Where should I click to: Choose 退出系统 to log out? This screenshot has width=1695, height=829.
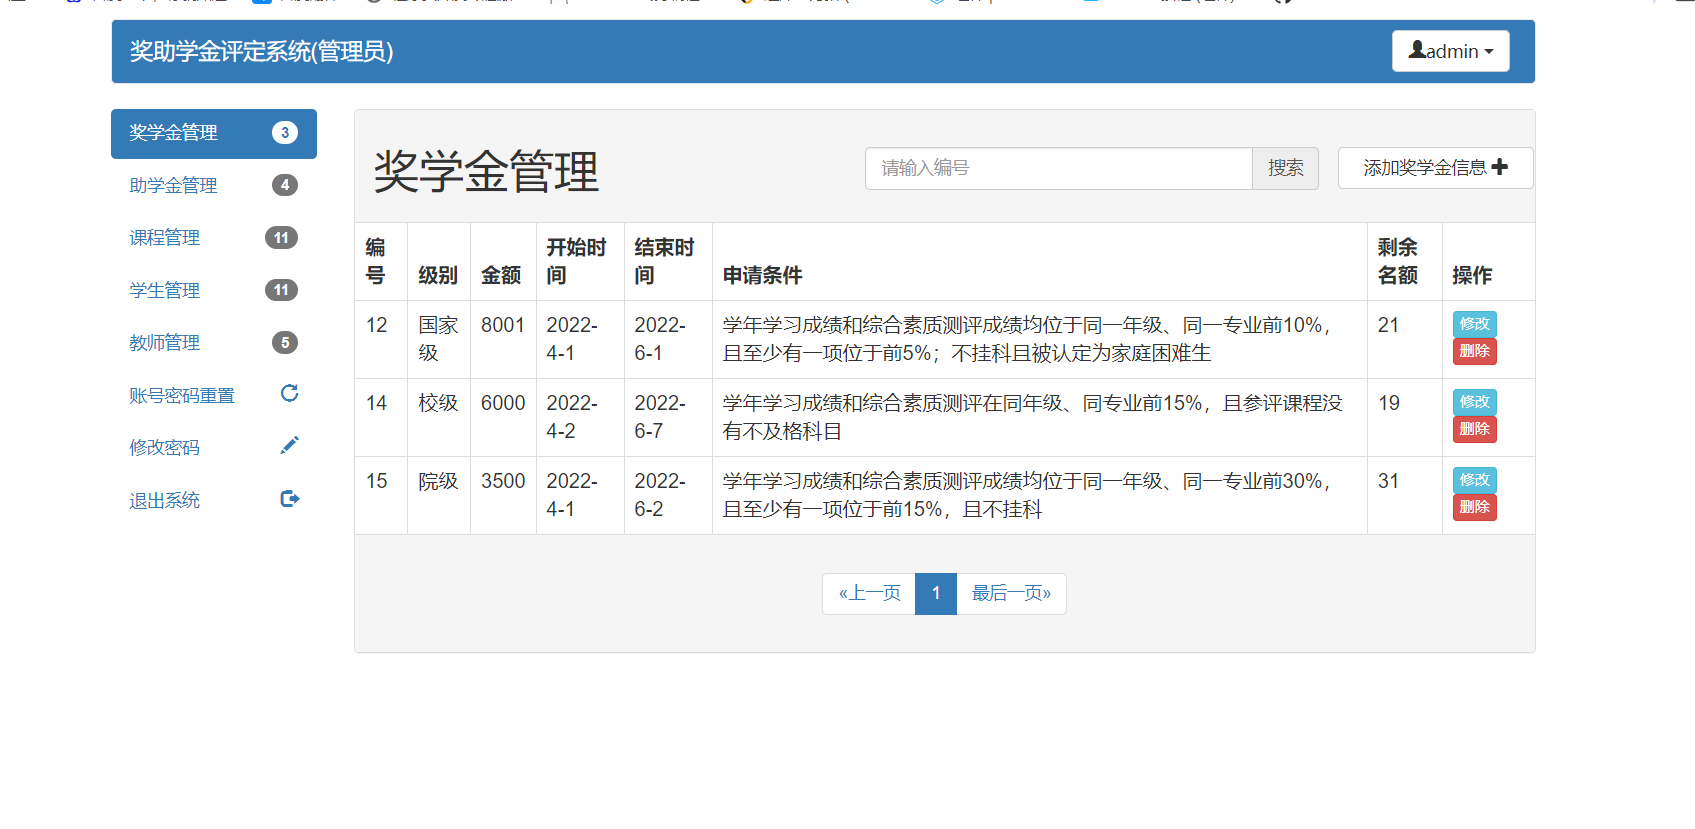click(214, 500)
